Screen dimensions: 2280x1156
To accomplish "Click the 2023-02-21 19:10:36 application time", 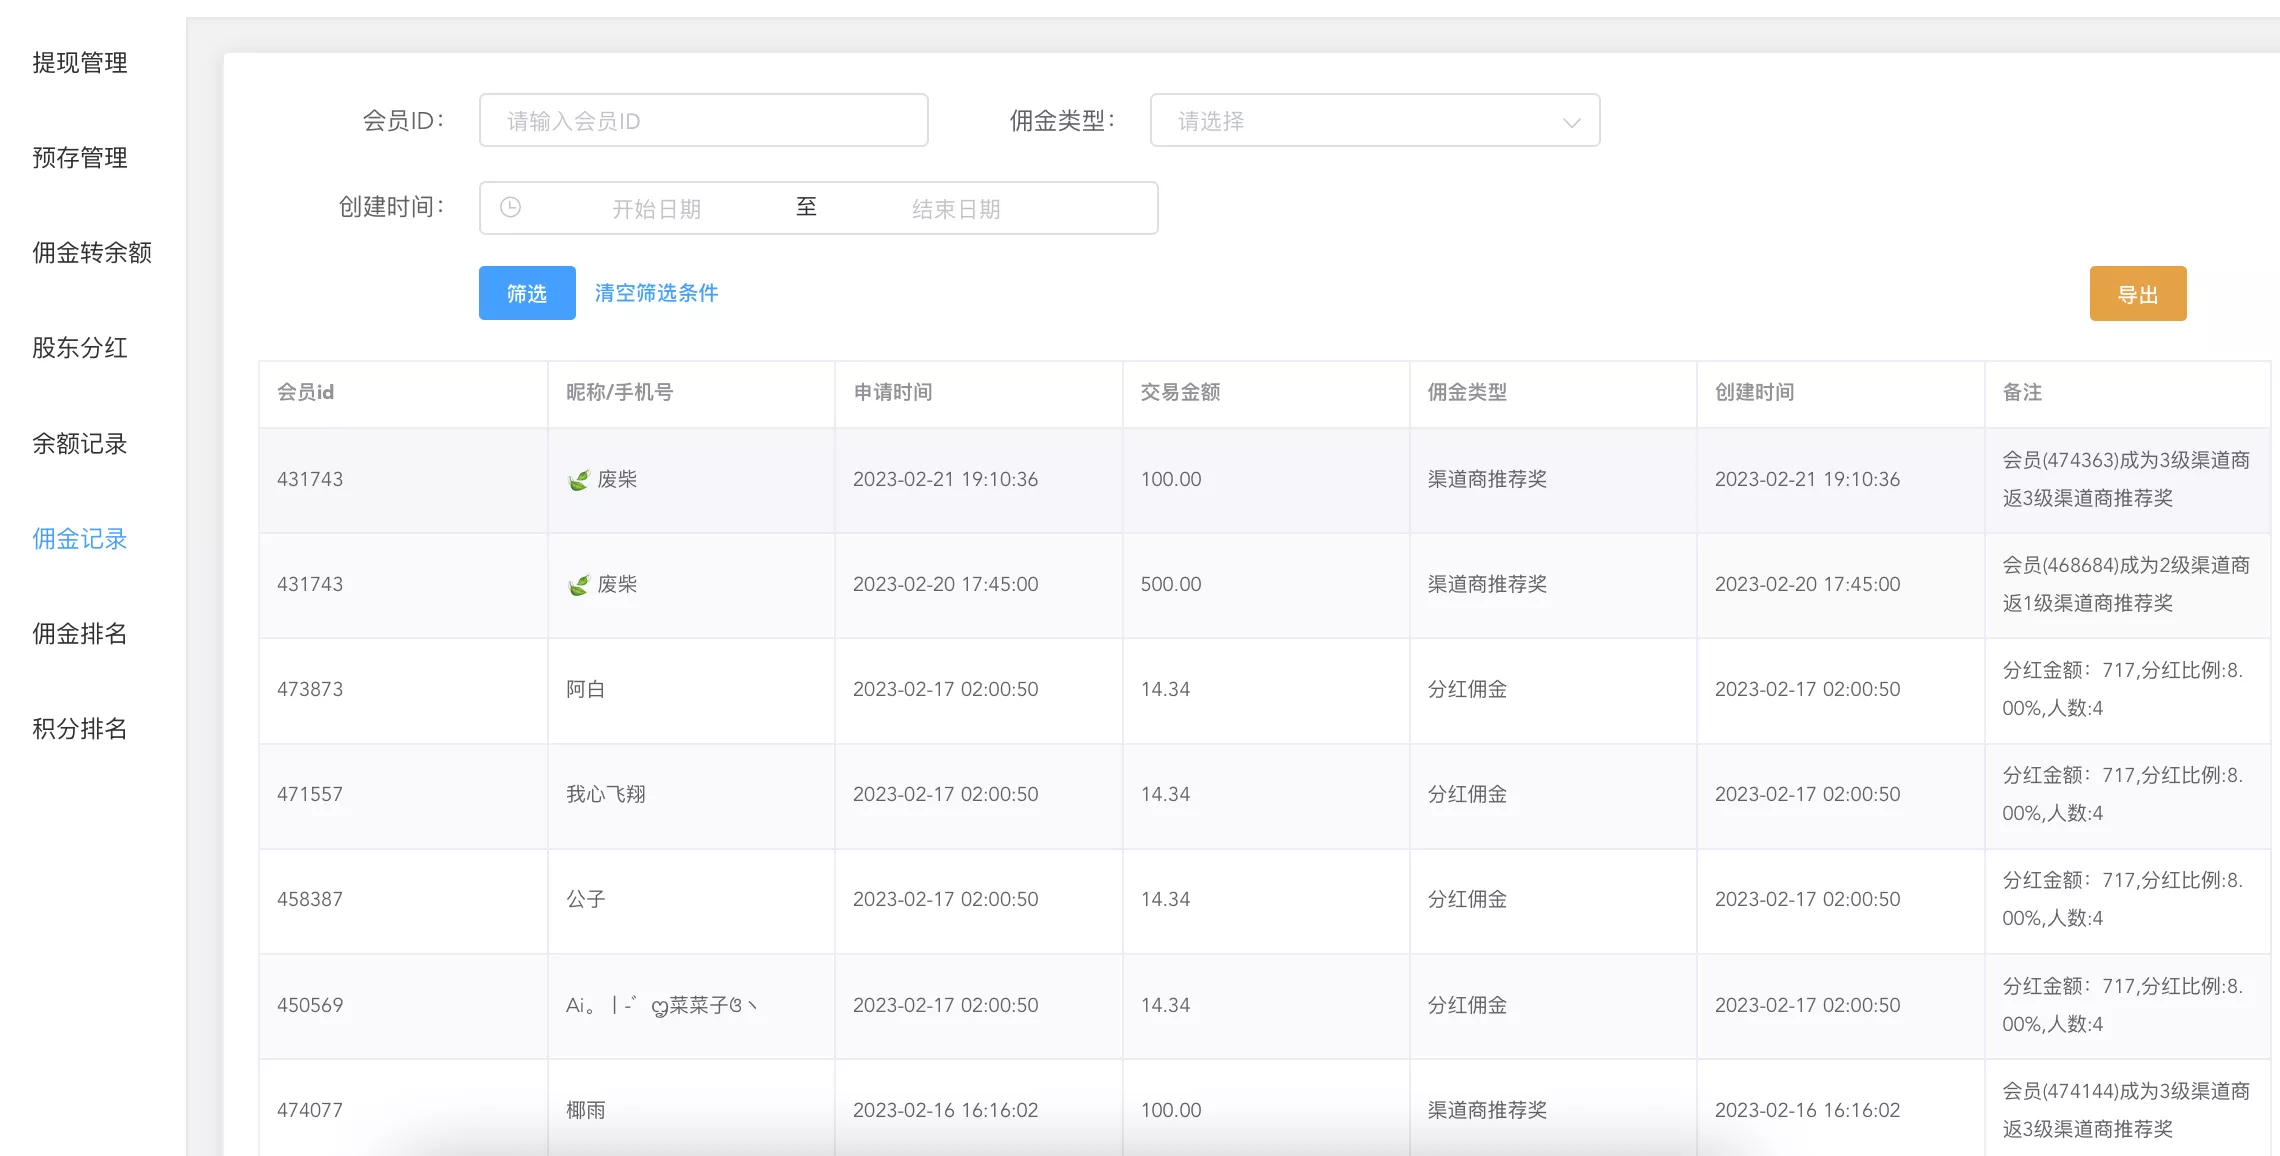I will coord(945,479).
